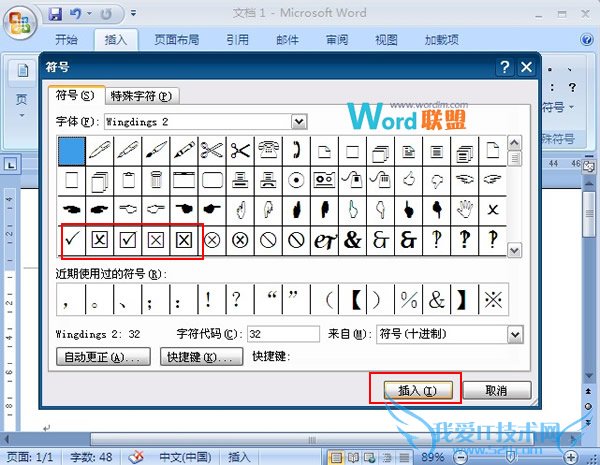600x465 pixels.
Task: Click dialog help question mark button
Action: pyautogui.click(x=505, y=67)
